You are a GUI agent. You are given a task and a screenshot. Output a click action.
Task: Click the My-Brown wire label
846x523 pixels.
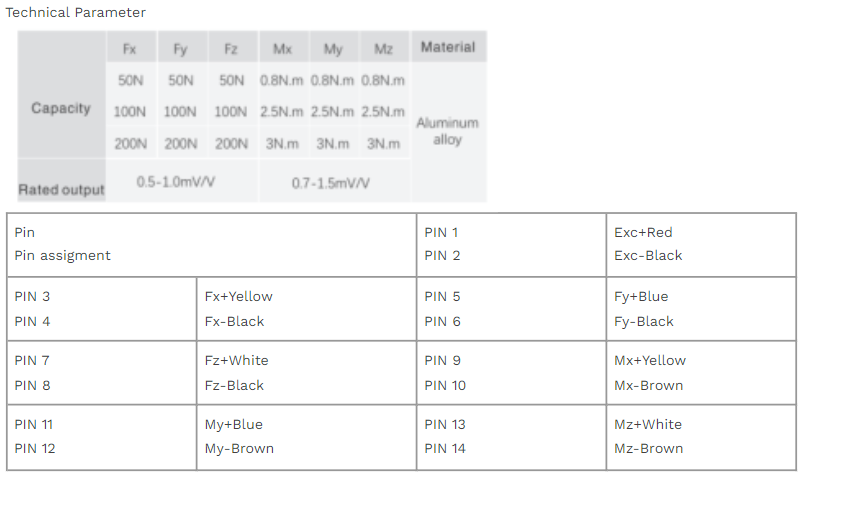[239, 449]
